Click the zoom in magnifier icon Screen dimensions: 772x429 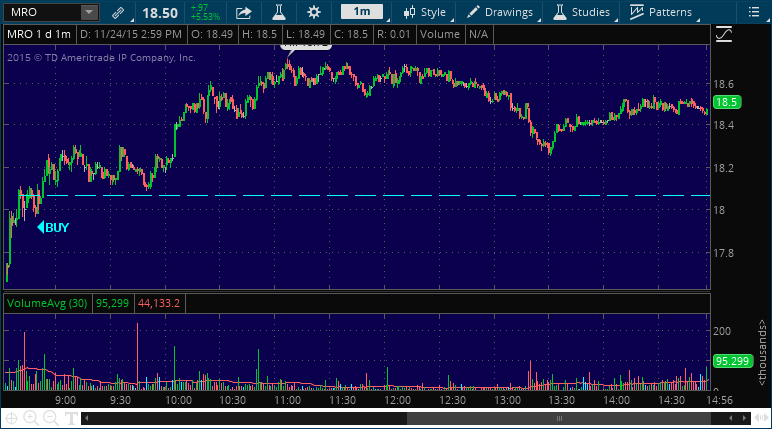pos(31,419)
